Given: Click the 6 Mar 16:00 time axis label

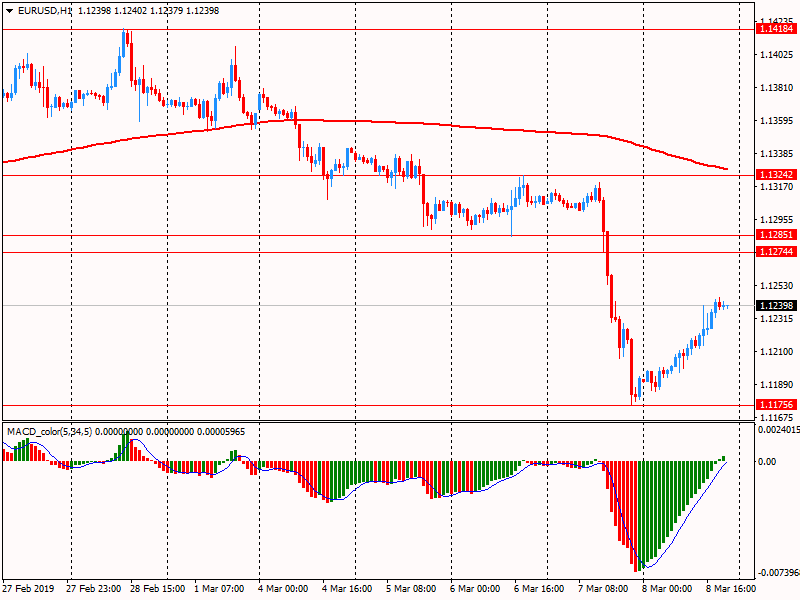Looking at the screenshot, I should [539, 589].
